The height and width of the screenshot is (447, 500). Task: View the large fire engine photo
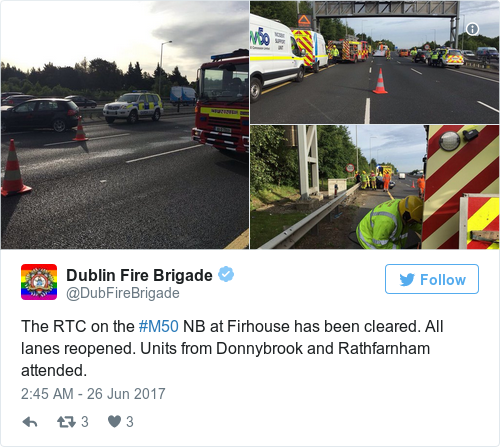click(x=125, y=125)
